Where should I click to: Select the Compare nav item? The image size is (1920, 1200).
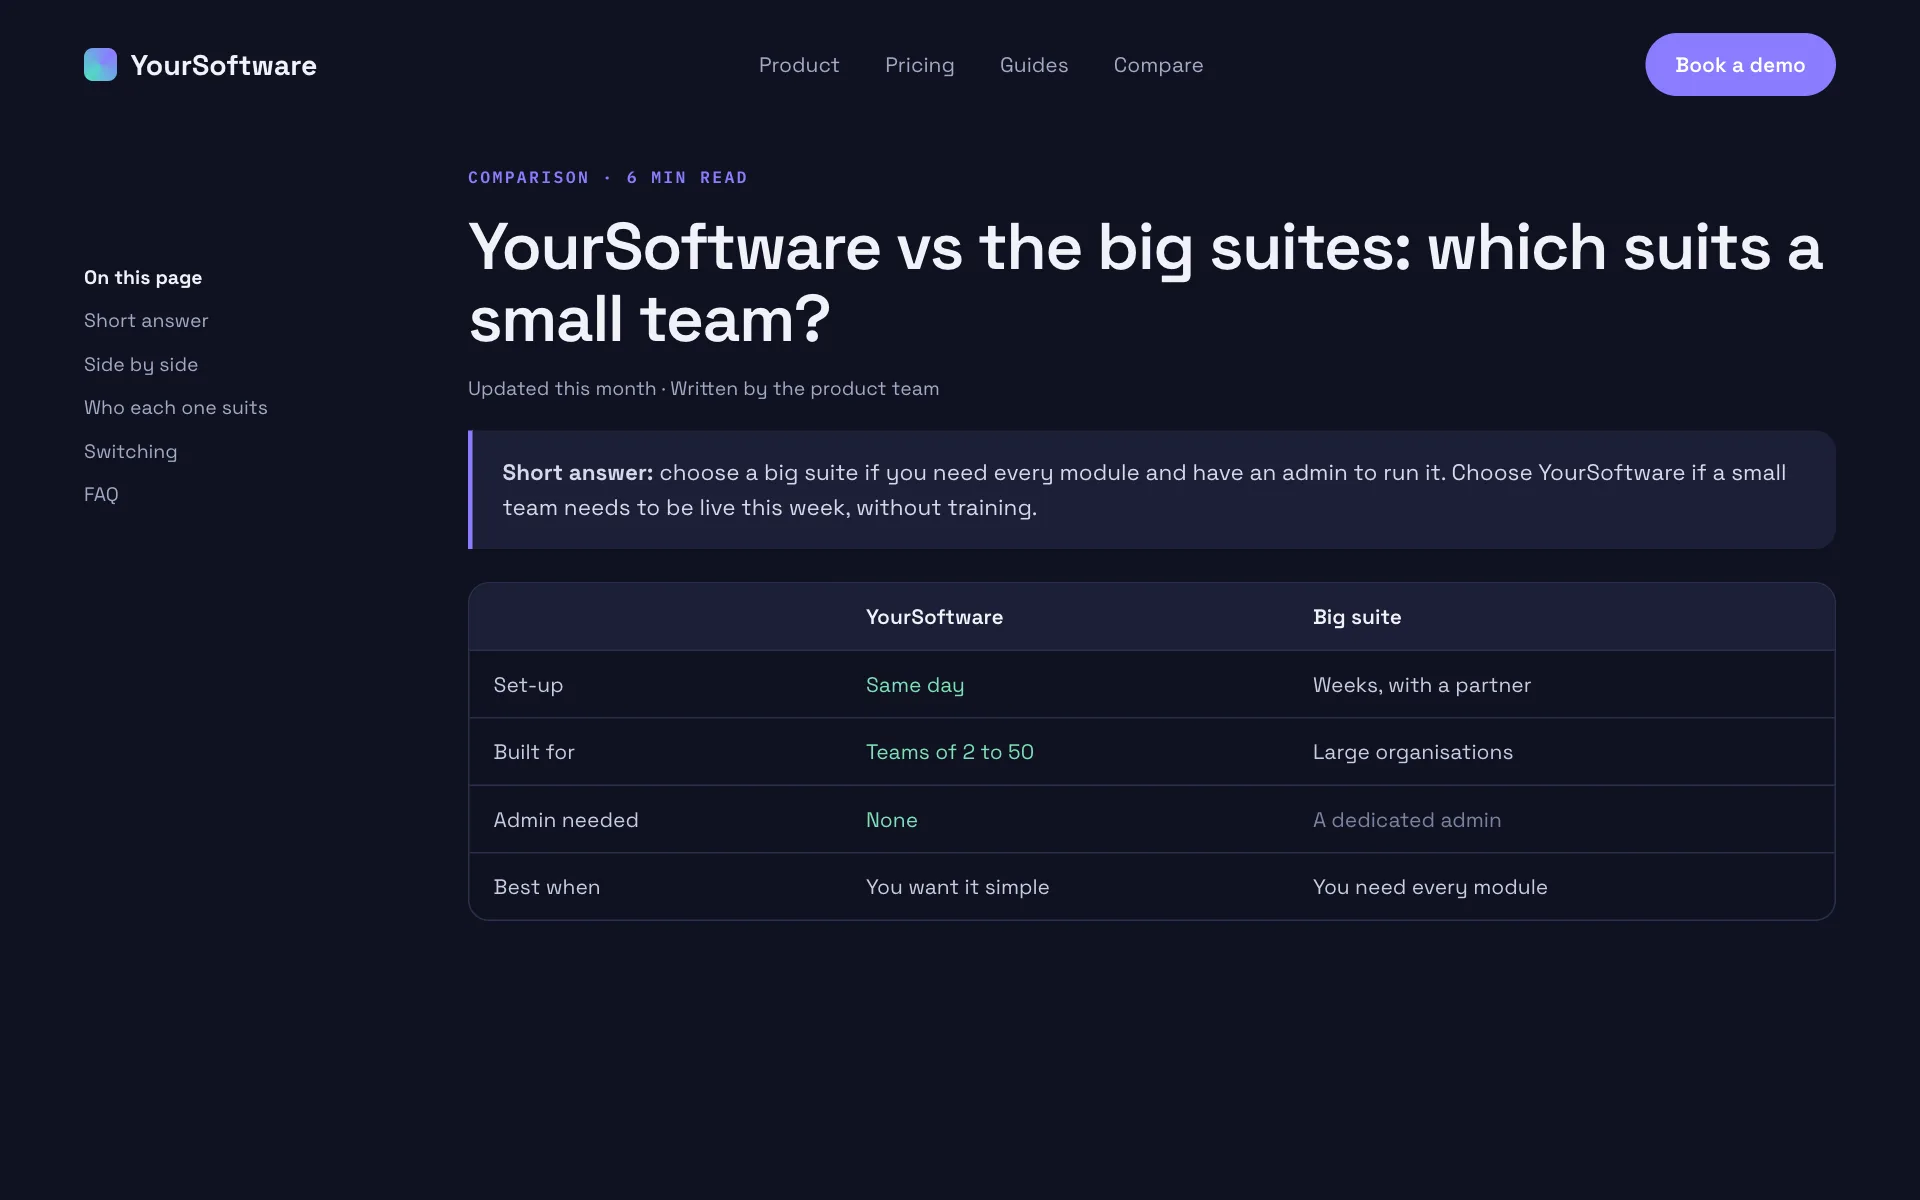tap(1158, 65)
